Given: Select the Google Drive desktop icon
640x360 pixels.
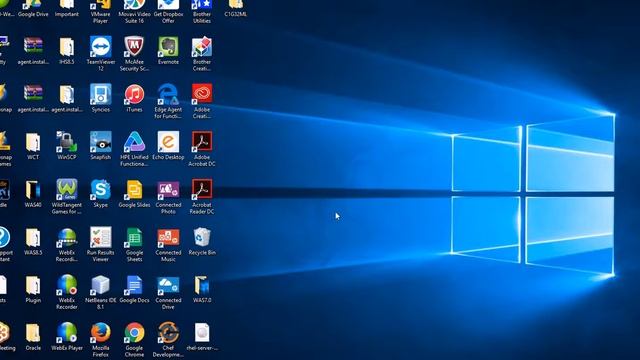Looking at the screenshot, I should (33, 4).
